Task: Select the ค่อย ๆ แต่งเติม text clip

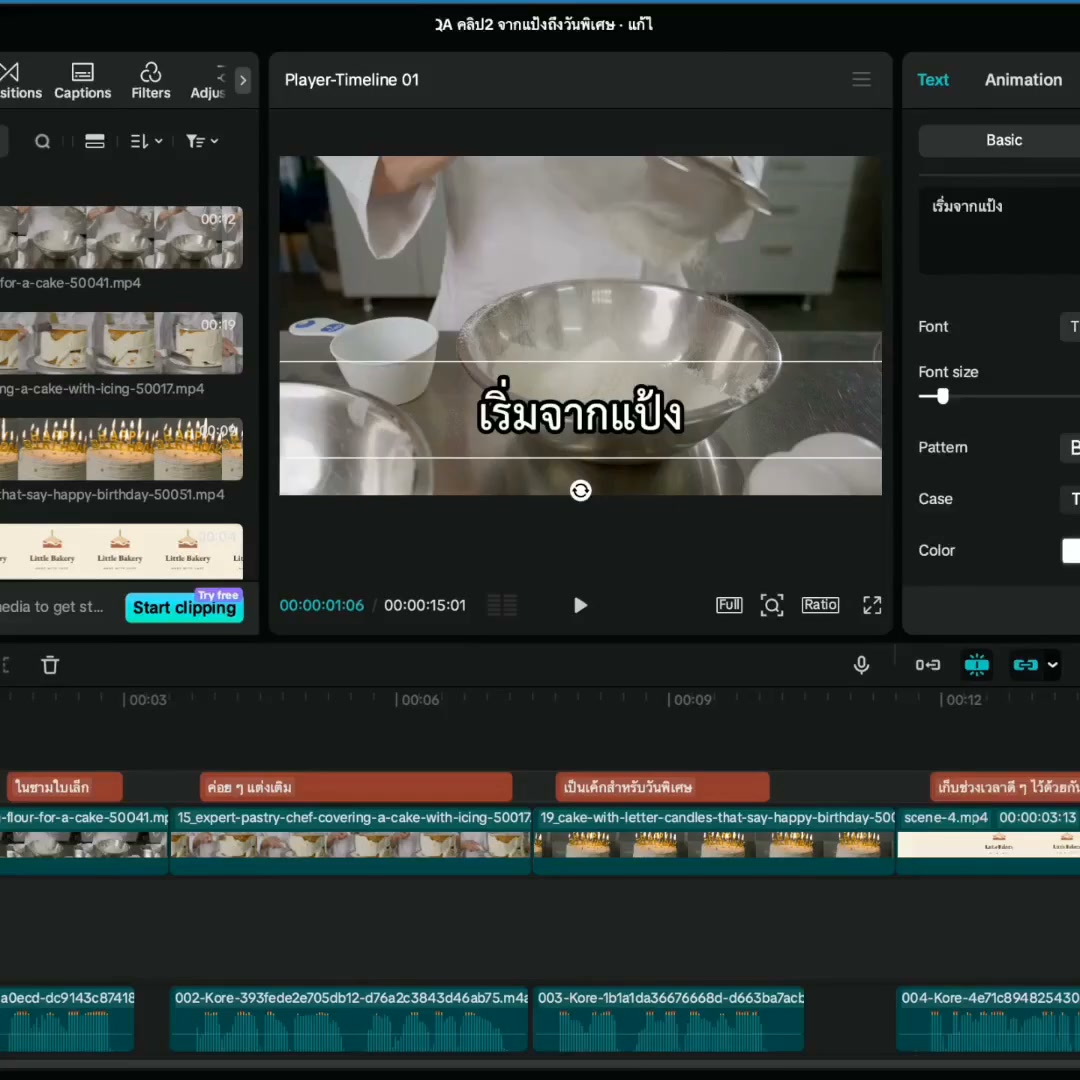Action: pyautogui.click(x=356, y=787)
